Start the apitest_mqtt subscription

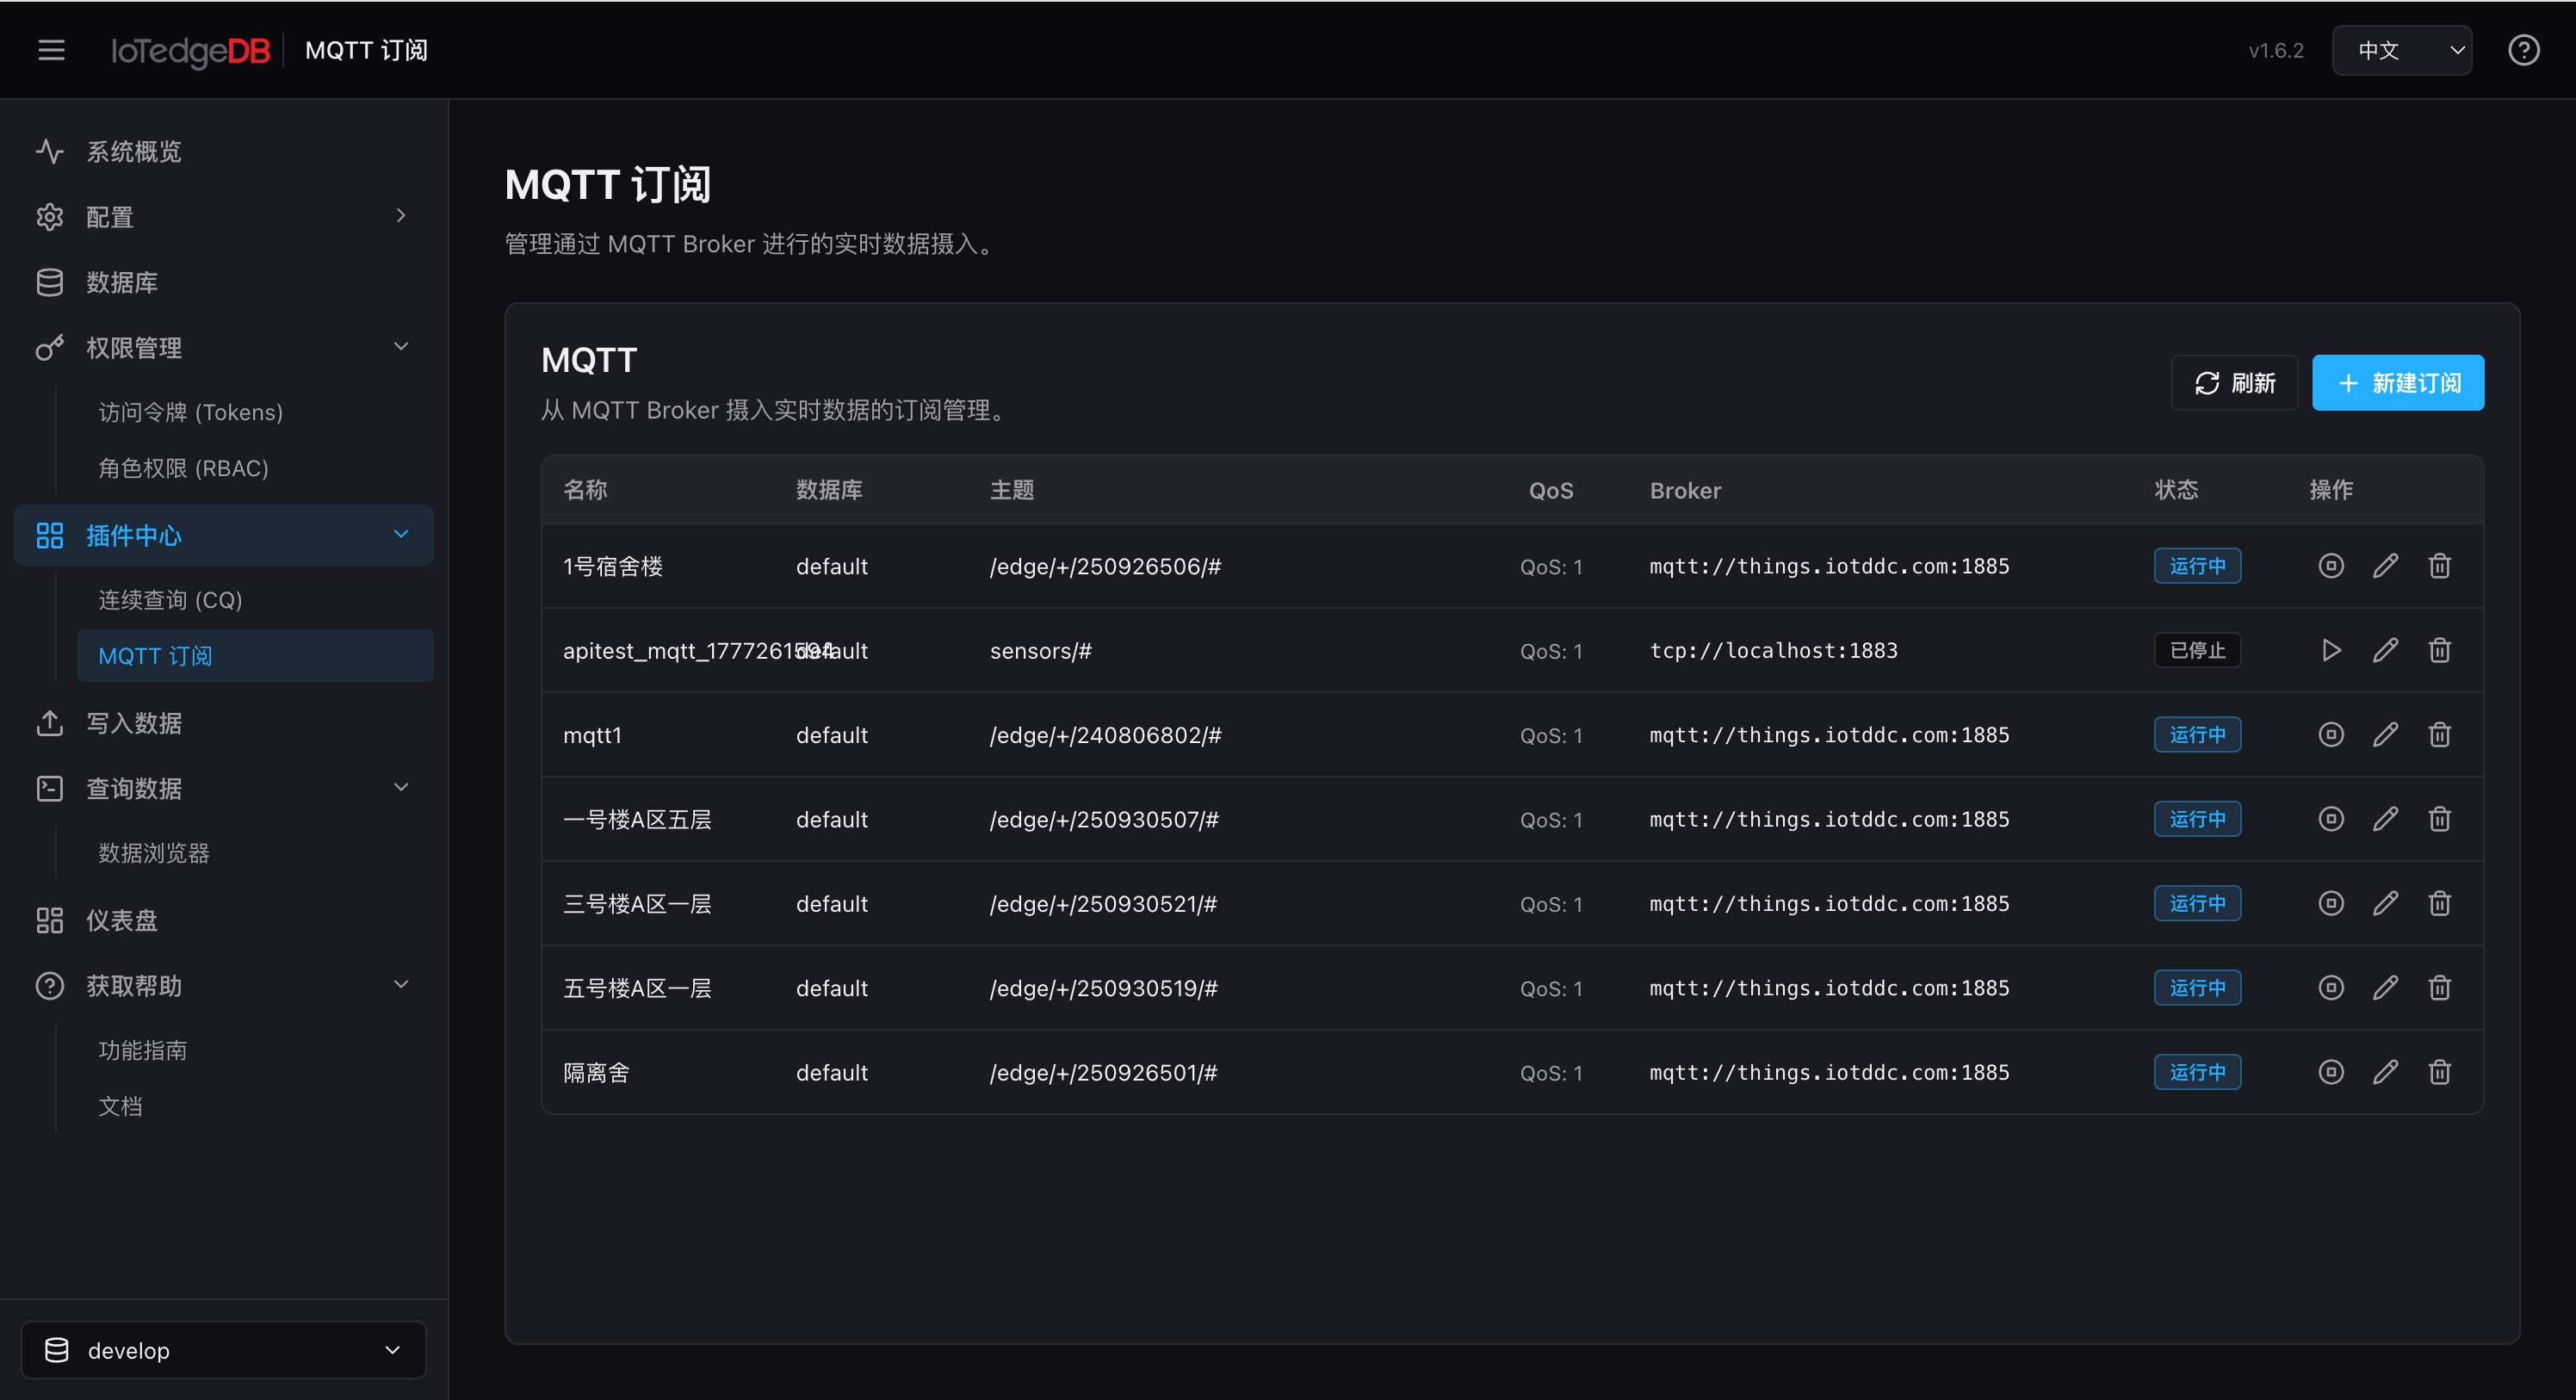[2331, 651]
